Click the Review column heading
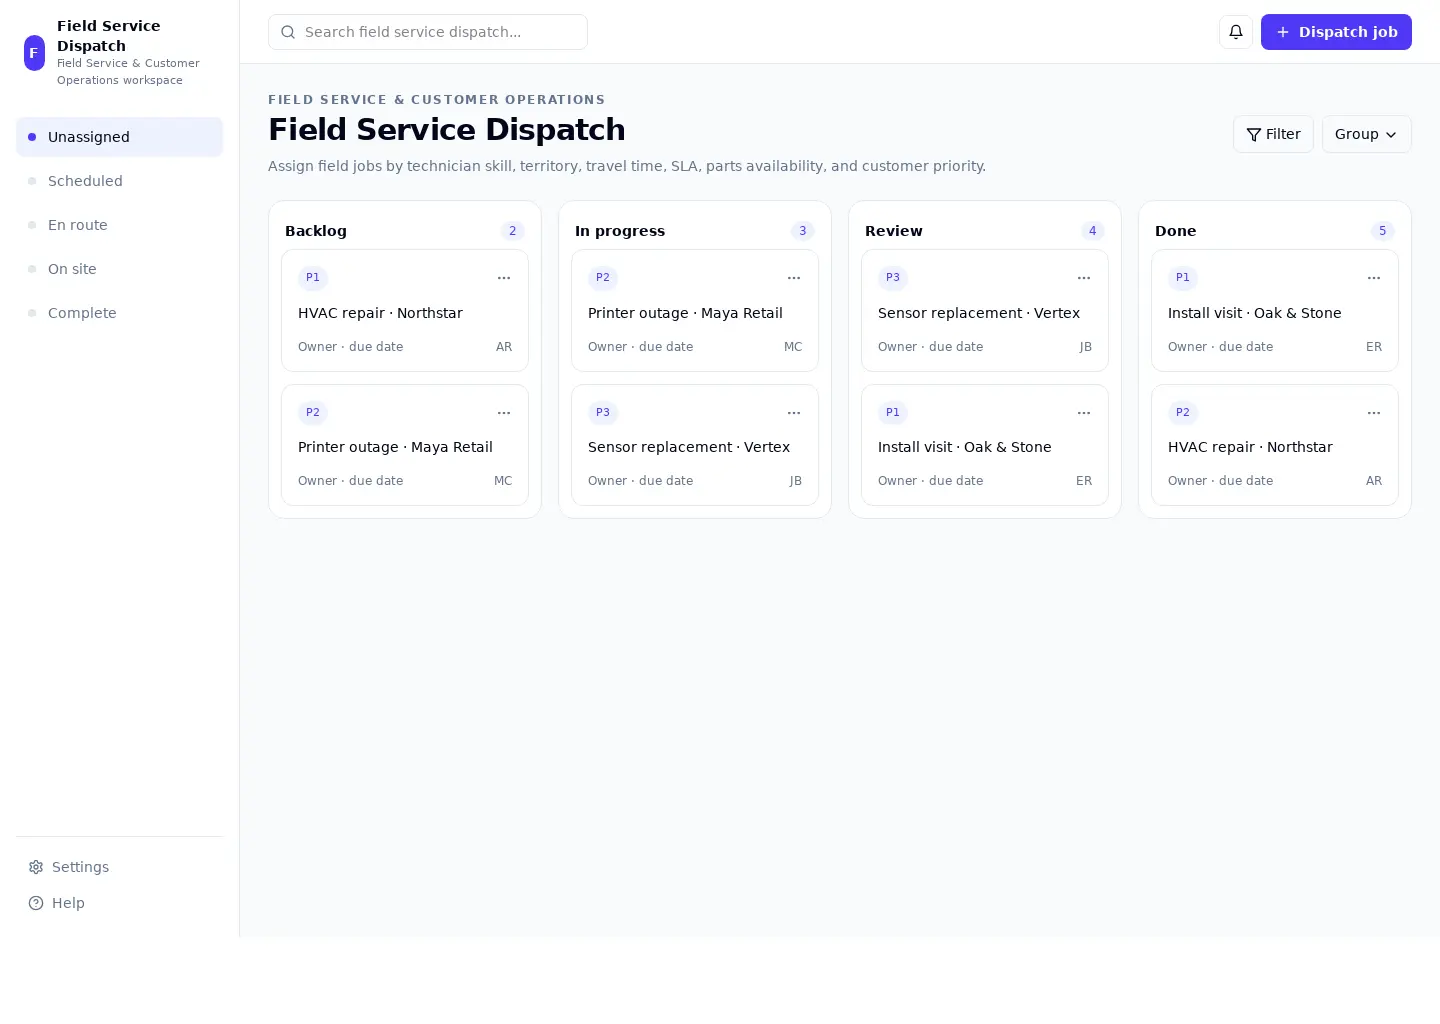 (x=894, y=231)
